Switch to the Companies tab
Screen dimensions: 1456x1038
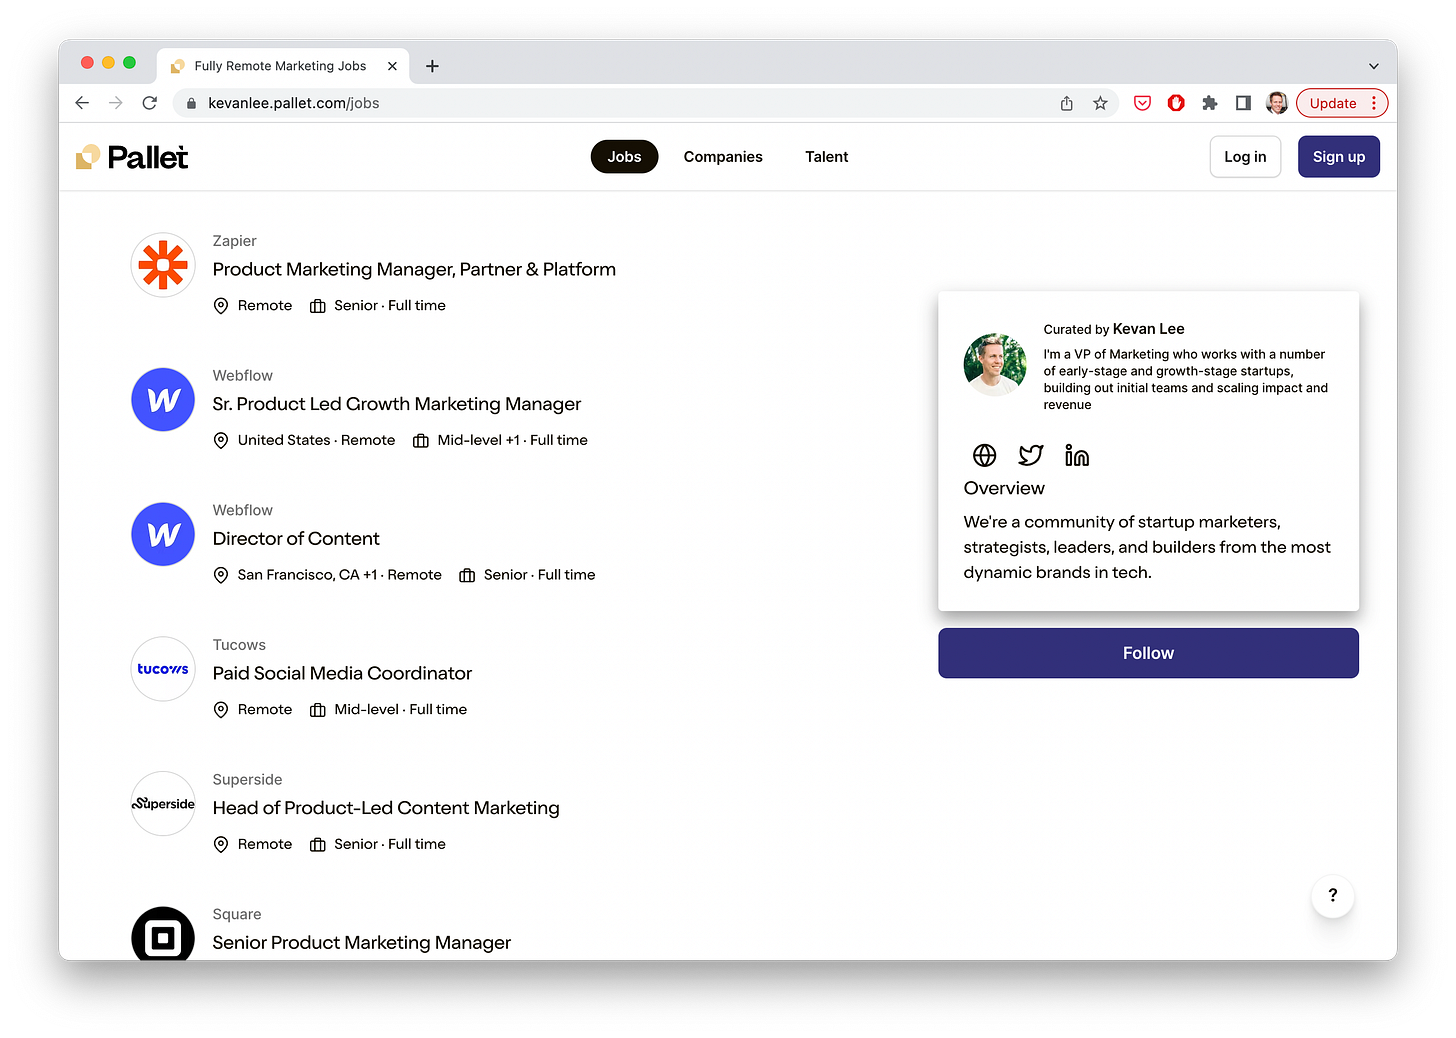723,157
